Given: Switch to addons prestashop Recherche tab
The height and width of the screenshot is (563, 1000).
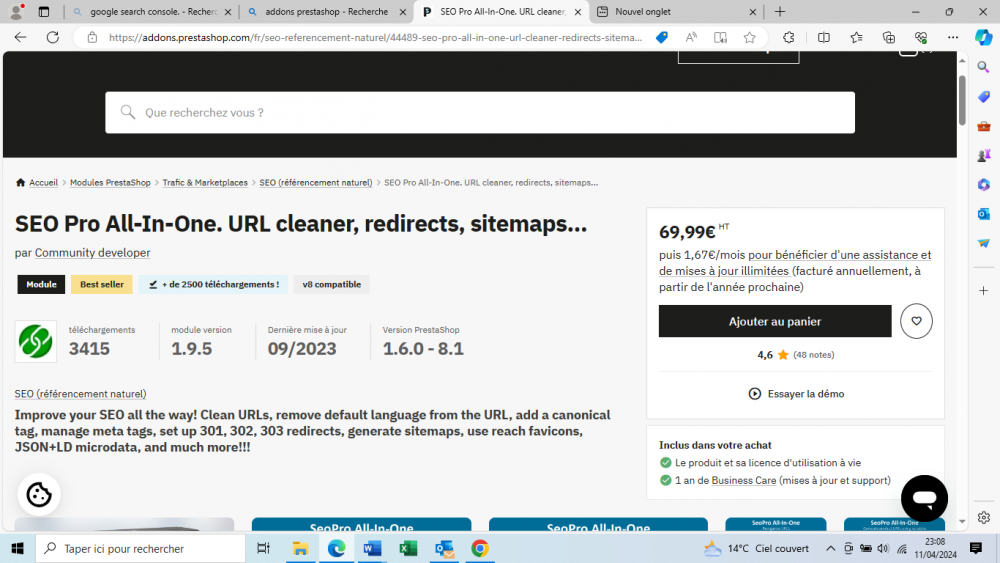Looking at the screenshot, I should [326, 11].
